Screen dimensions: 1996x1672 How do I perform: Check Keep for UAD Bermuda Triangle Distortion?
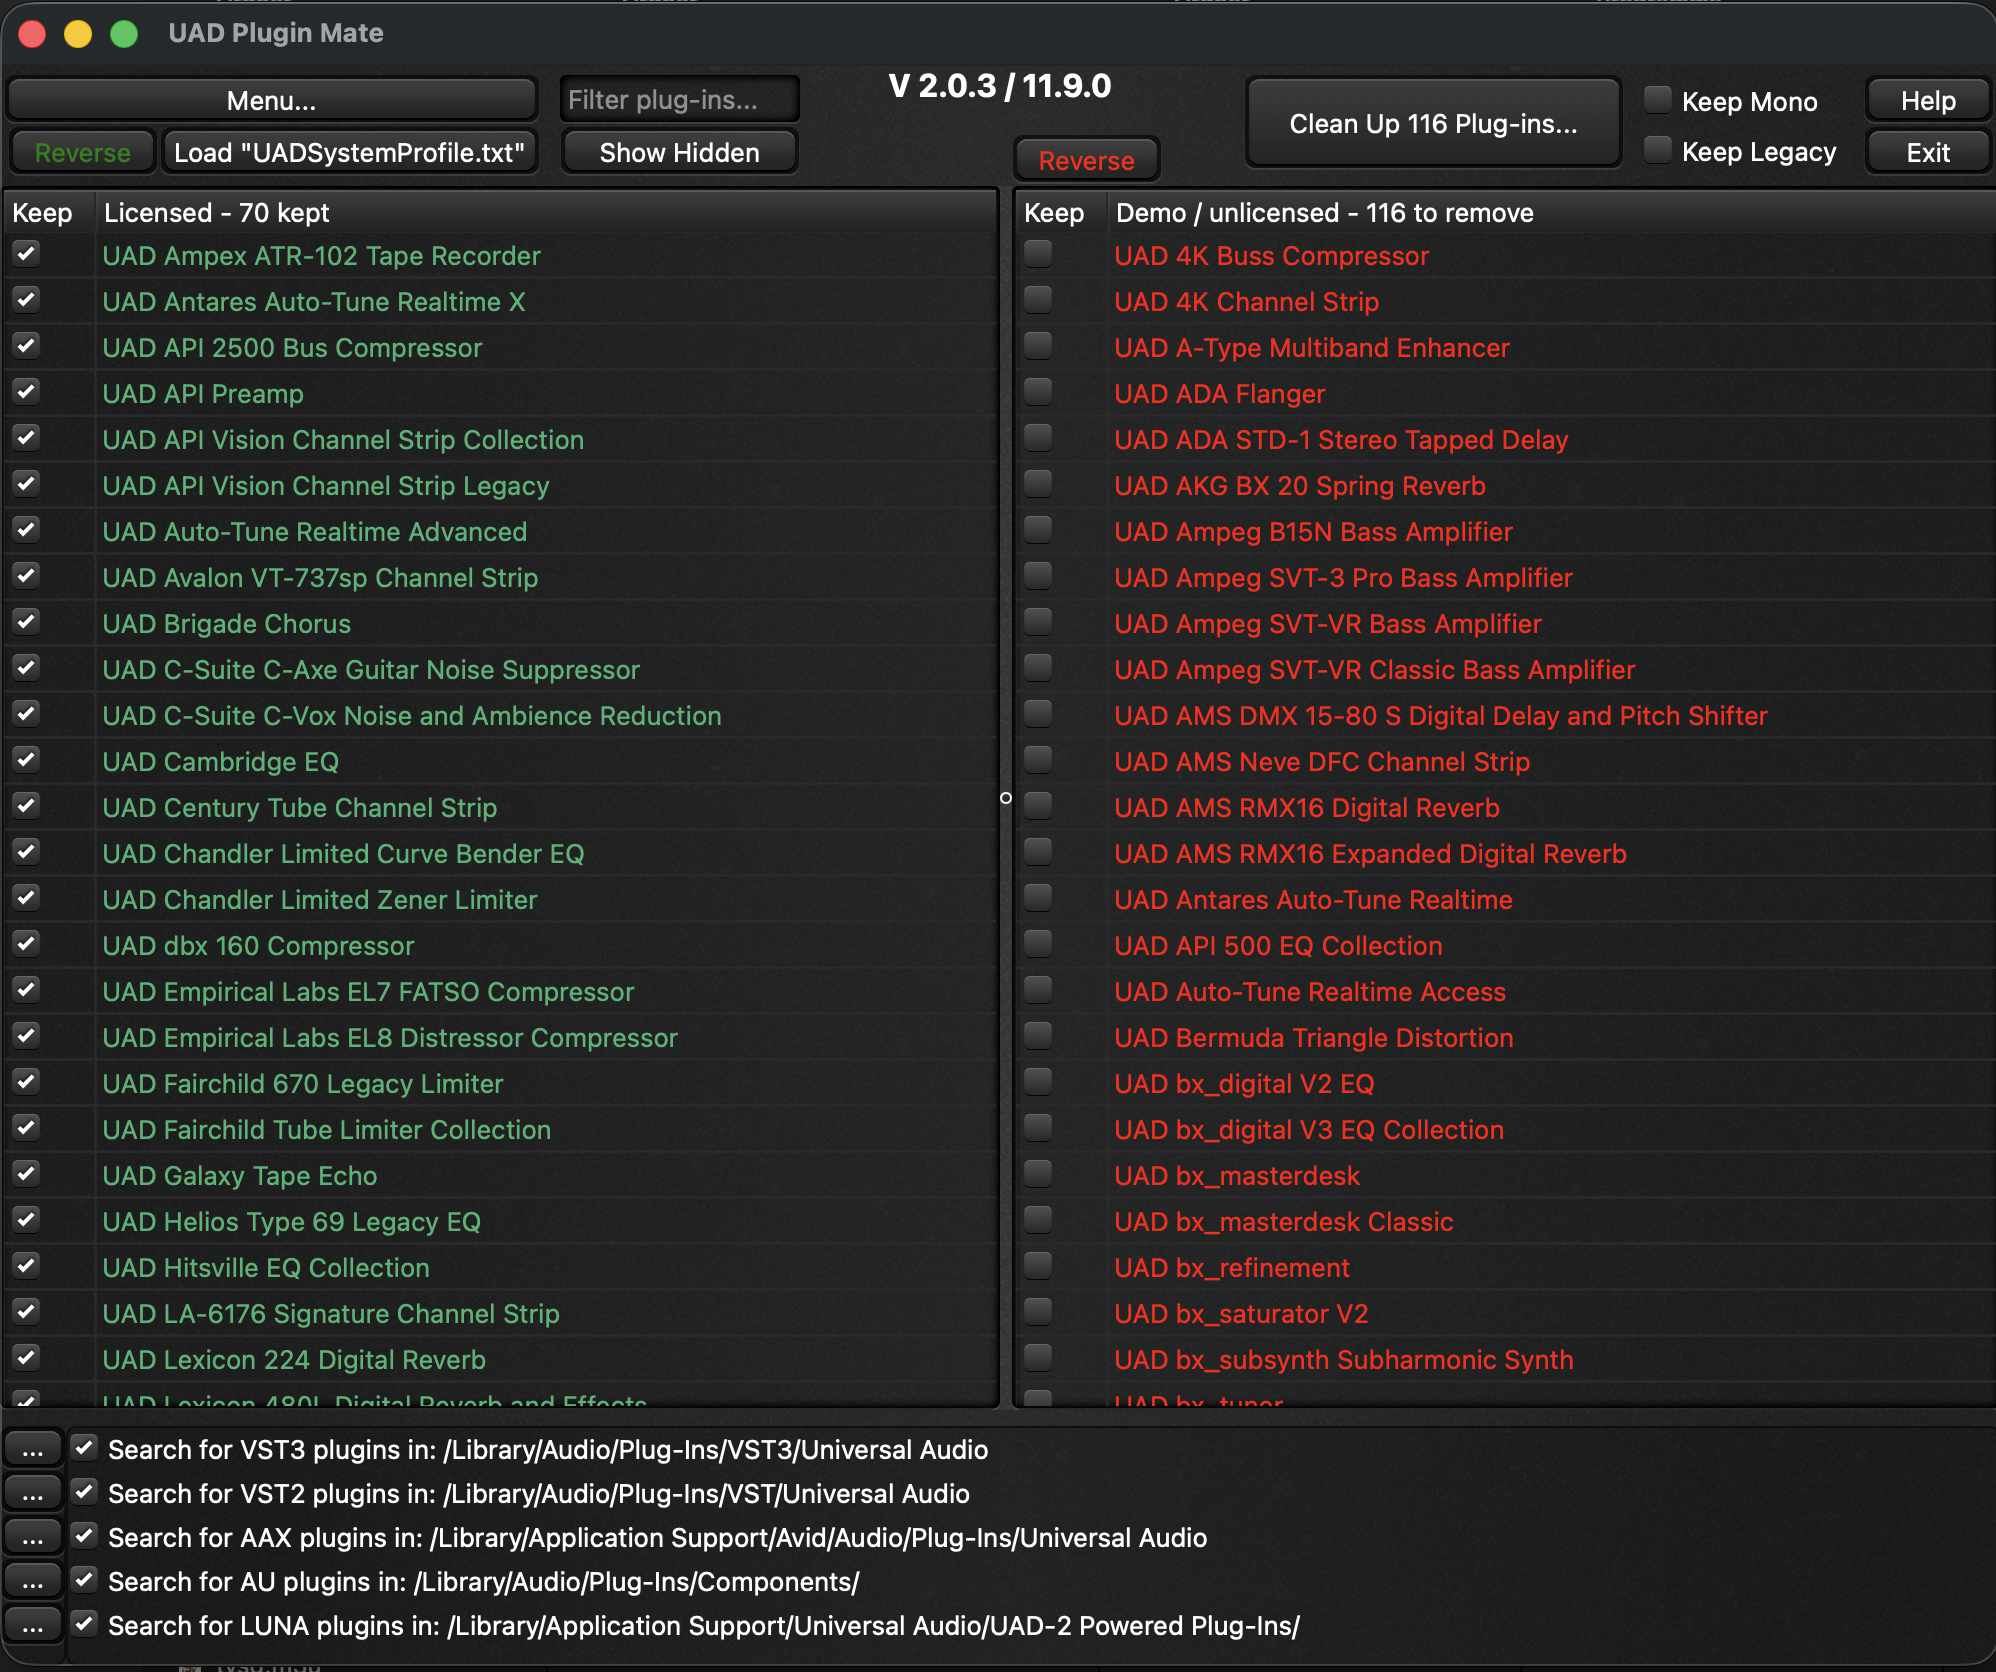(1039, 1036)
